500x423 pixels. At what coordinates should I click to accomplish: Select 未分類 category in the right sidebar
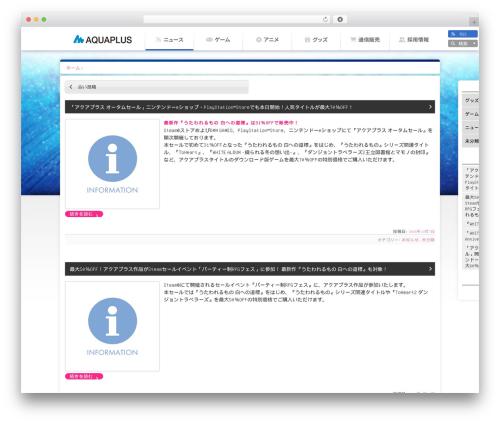471,141
